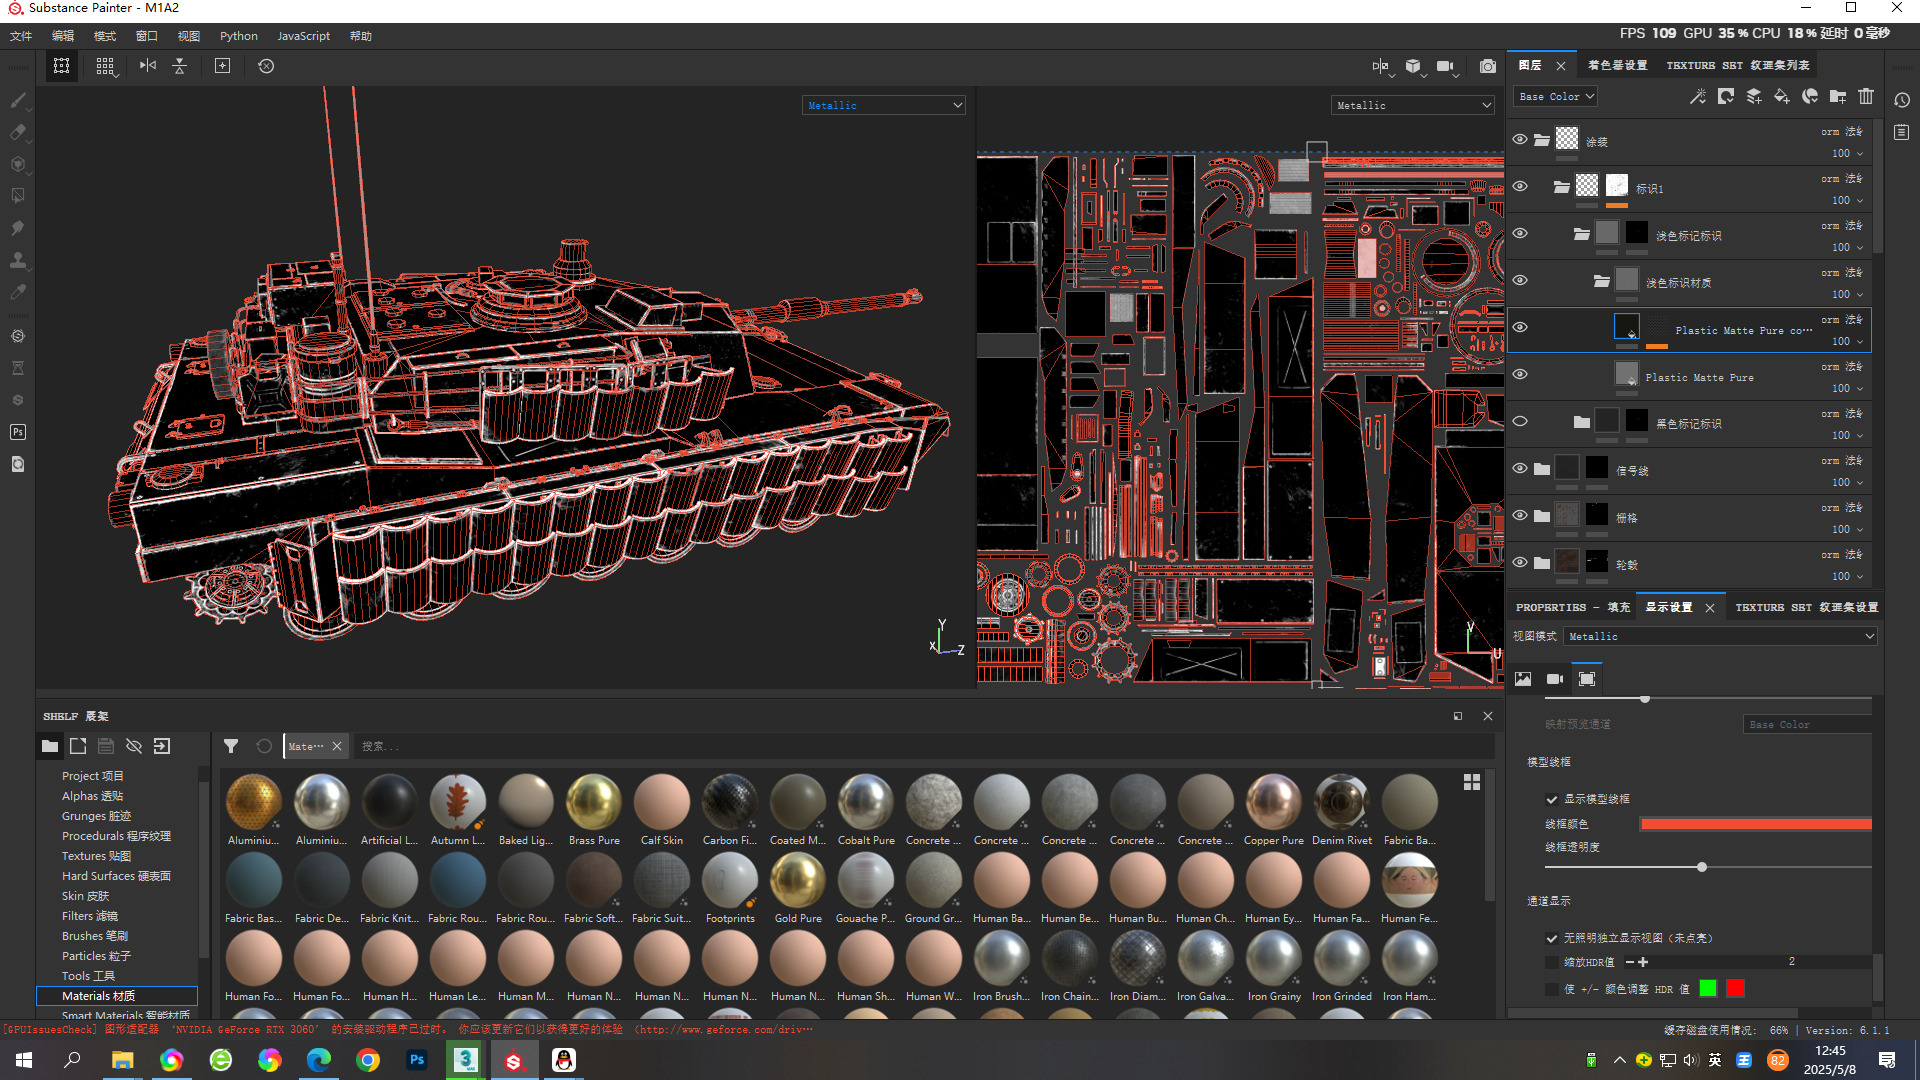1920x1080 pixels.
Task: Click the shelf filter funnel icon
Action: pos(231,746)
